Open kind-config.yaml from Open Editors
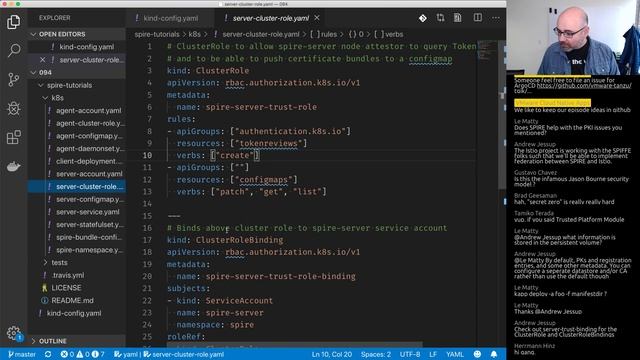640x360 pixels. click(77, 47)
